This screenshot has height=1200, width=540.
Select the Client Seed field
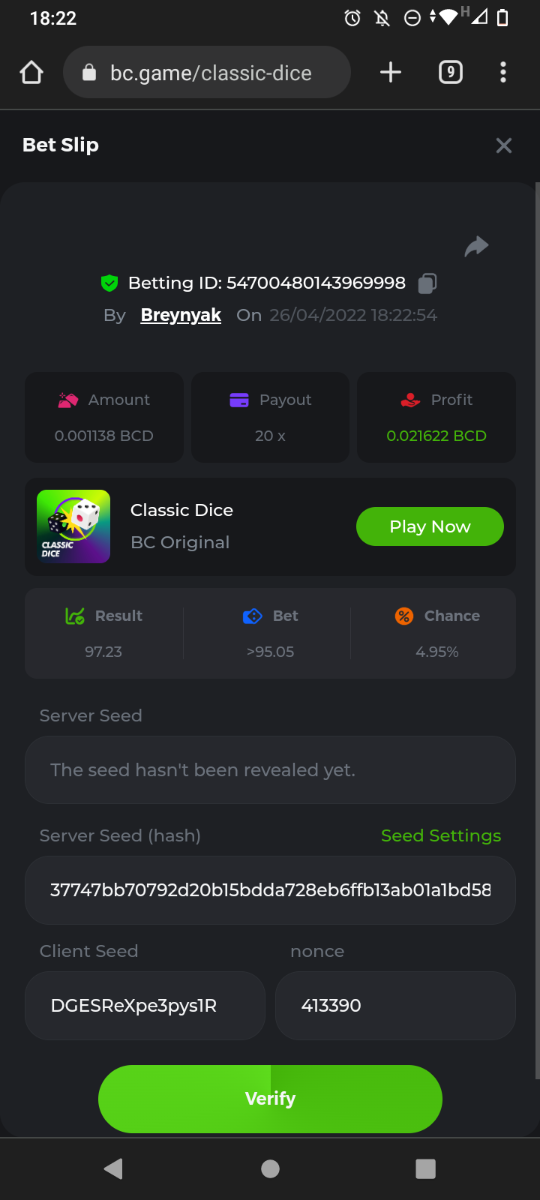145,1006
